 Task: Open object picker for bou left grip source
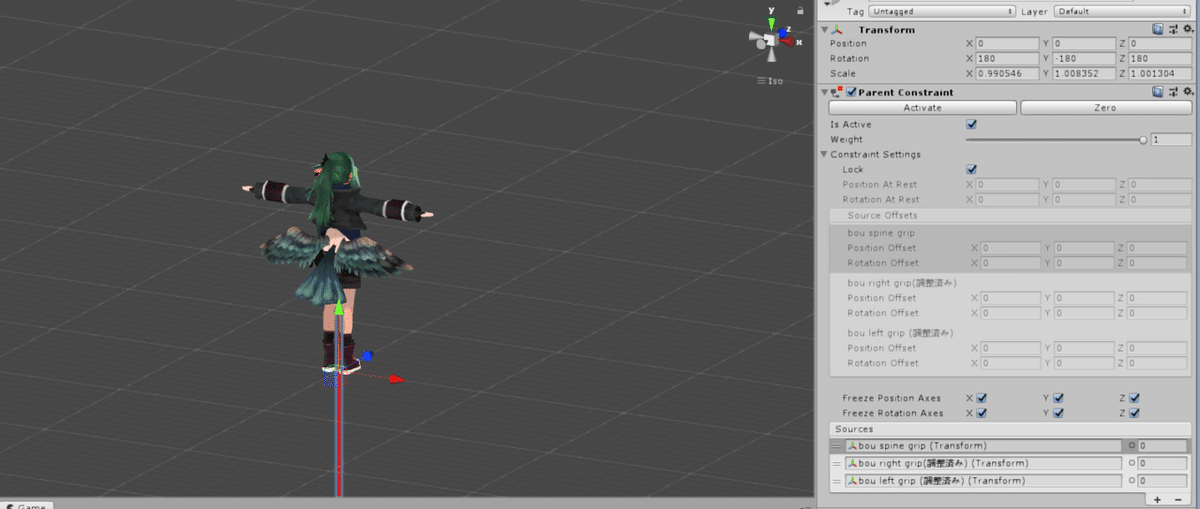click(x=1131, y=481)
